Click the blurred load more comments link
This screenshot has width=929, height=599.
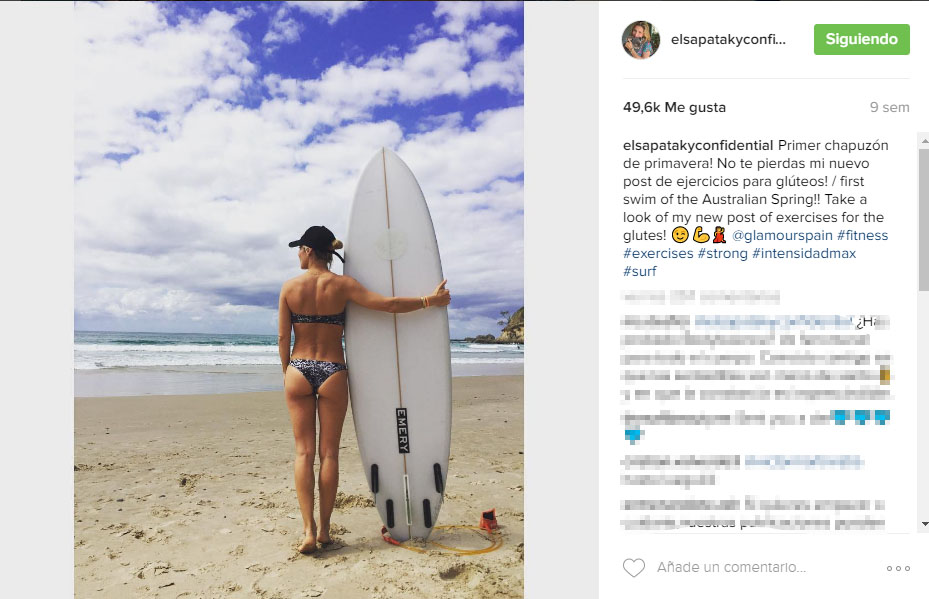[700, 296]
